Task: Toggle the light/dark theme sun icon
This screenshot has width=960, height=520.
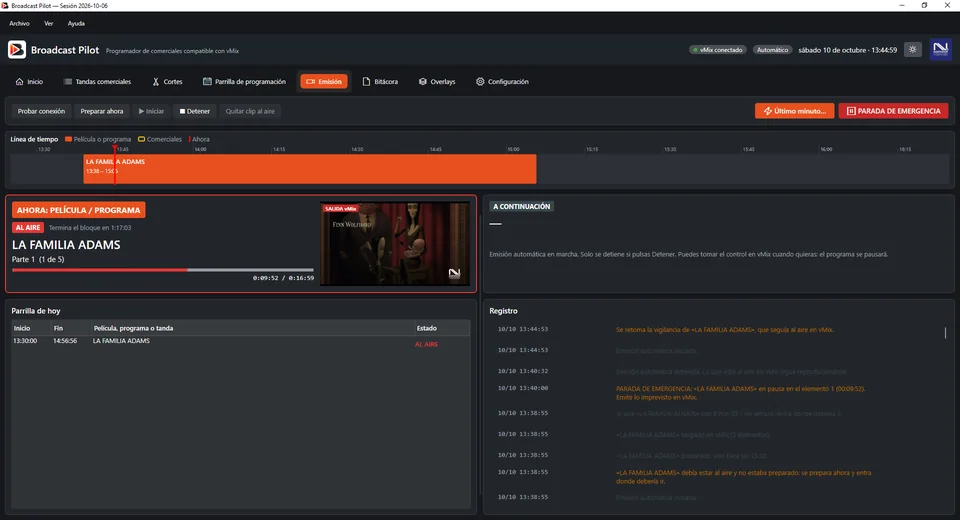Action: 912,50
